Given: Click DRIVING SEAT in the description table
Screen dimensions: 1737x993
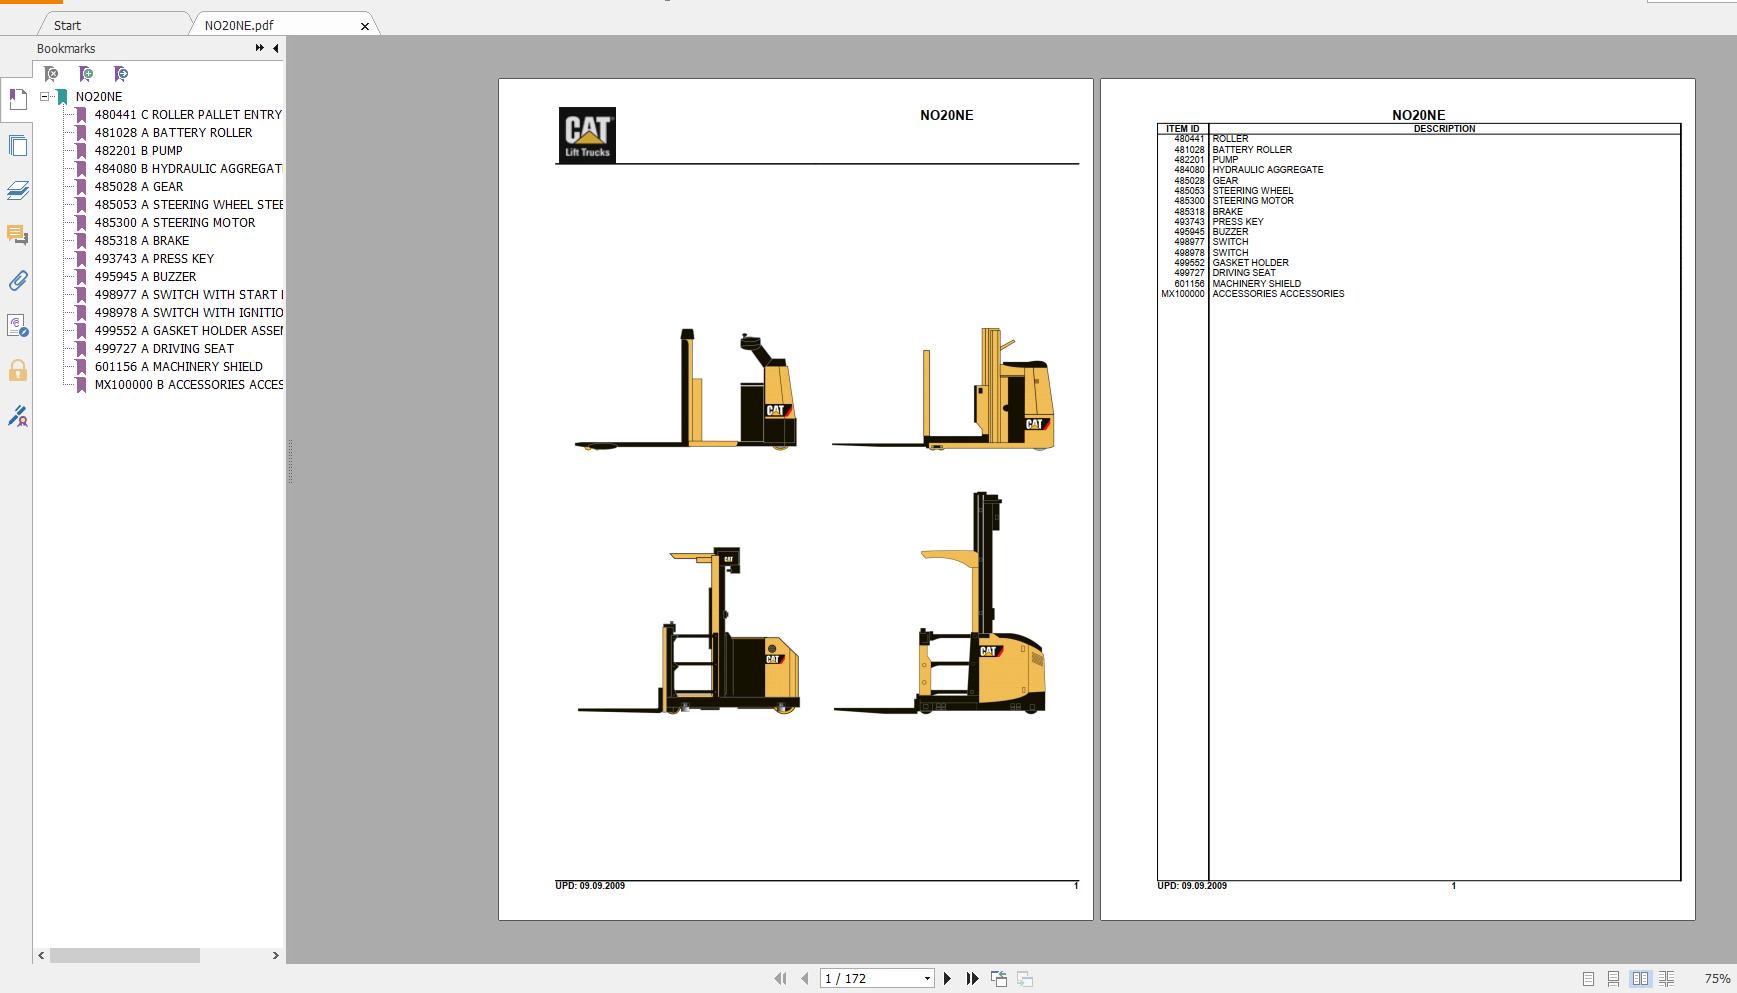Looking at the screenshot, I should (x=1244, y=273).
